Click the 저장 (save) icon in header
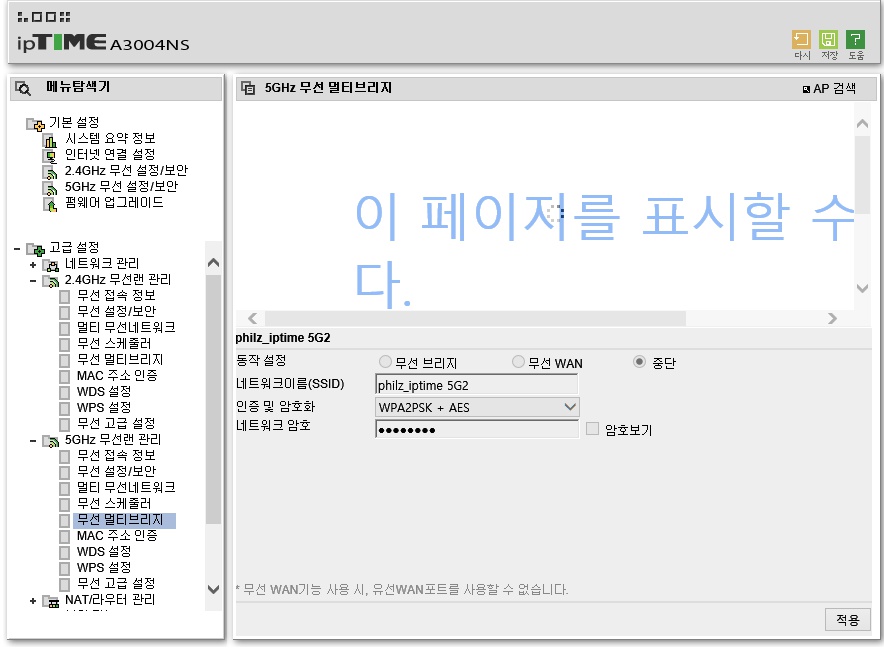 [x=828, y=39]
